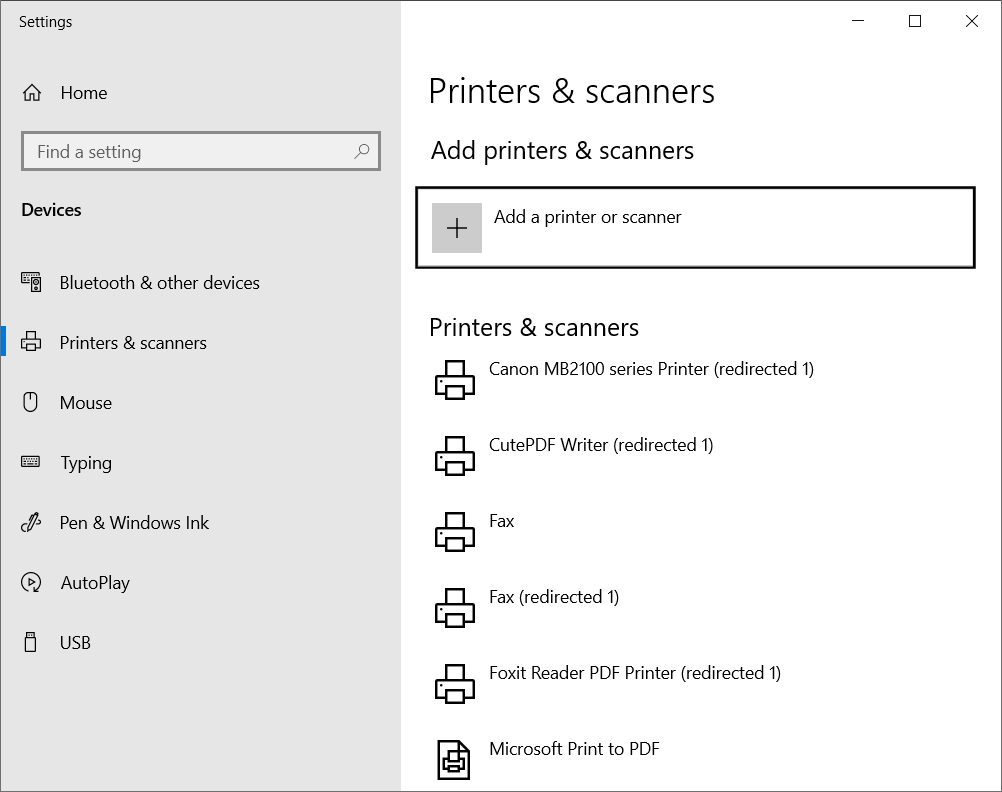Click Add a printer or scanner
1002x792 pixels.
(x=695, y=228)
